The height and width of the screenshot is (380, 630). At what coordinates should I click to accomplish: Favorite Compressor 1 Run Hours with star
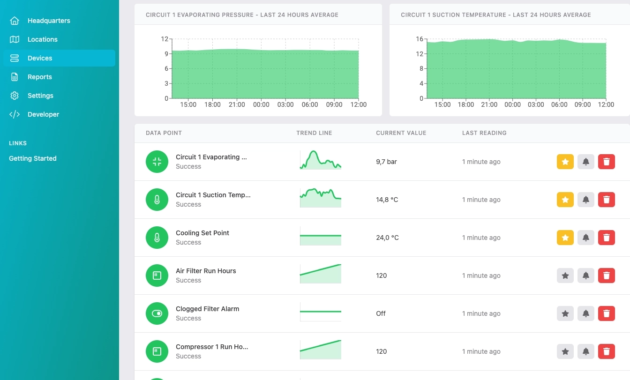[565, 351]
